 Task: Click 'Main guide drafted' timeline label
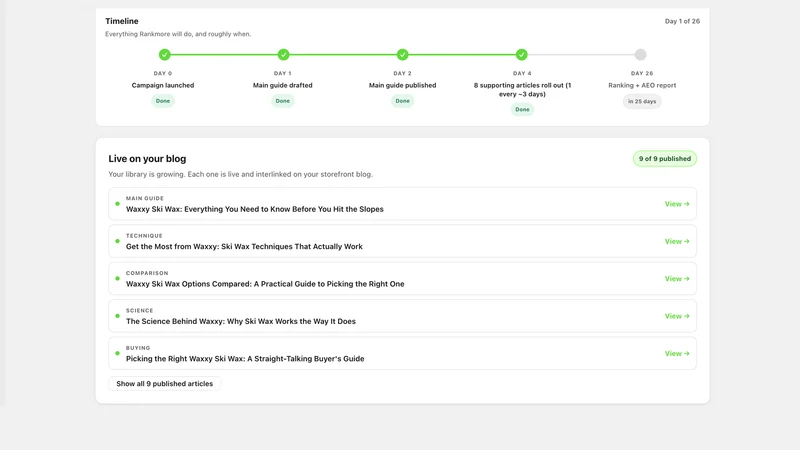coord(283,85)
